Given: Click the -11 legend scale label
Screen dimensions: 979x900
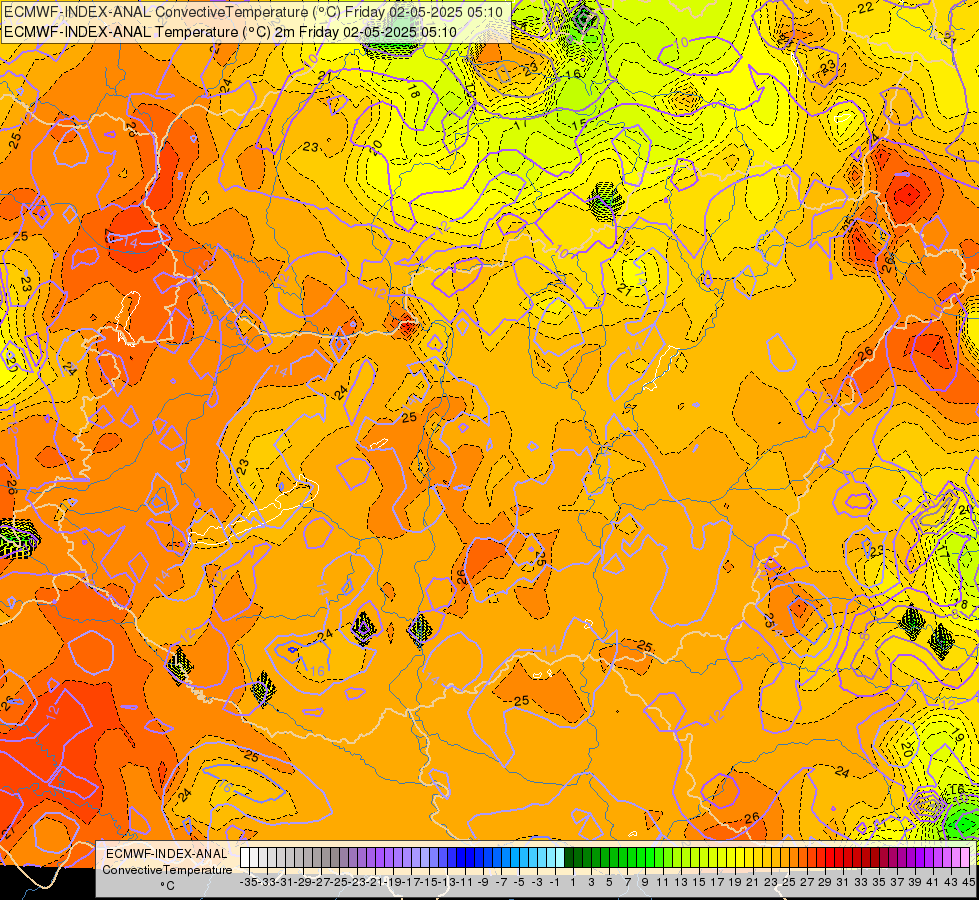Looking at the screenshot, I should (x=465, y=882).
